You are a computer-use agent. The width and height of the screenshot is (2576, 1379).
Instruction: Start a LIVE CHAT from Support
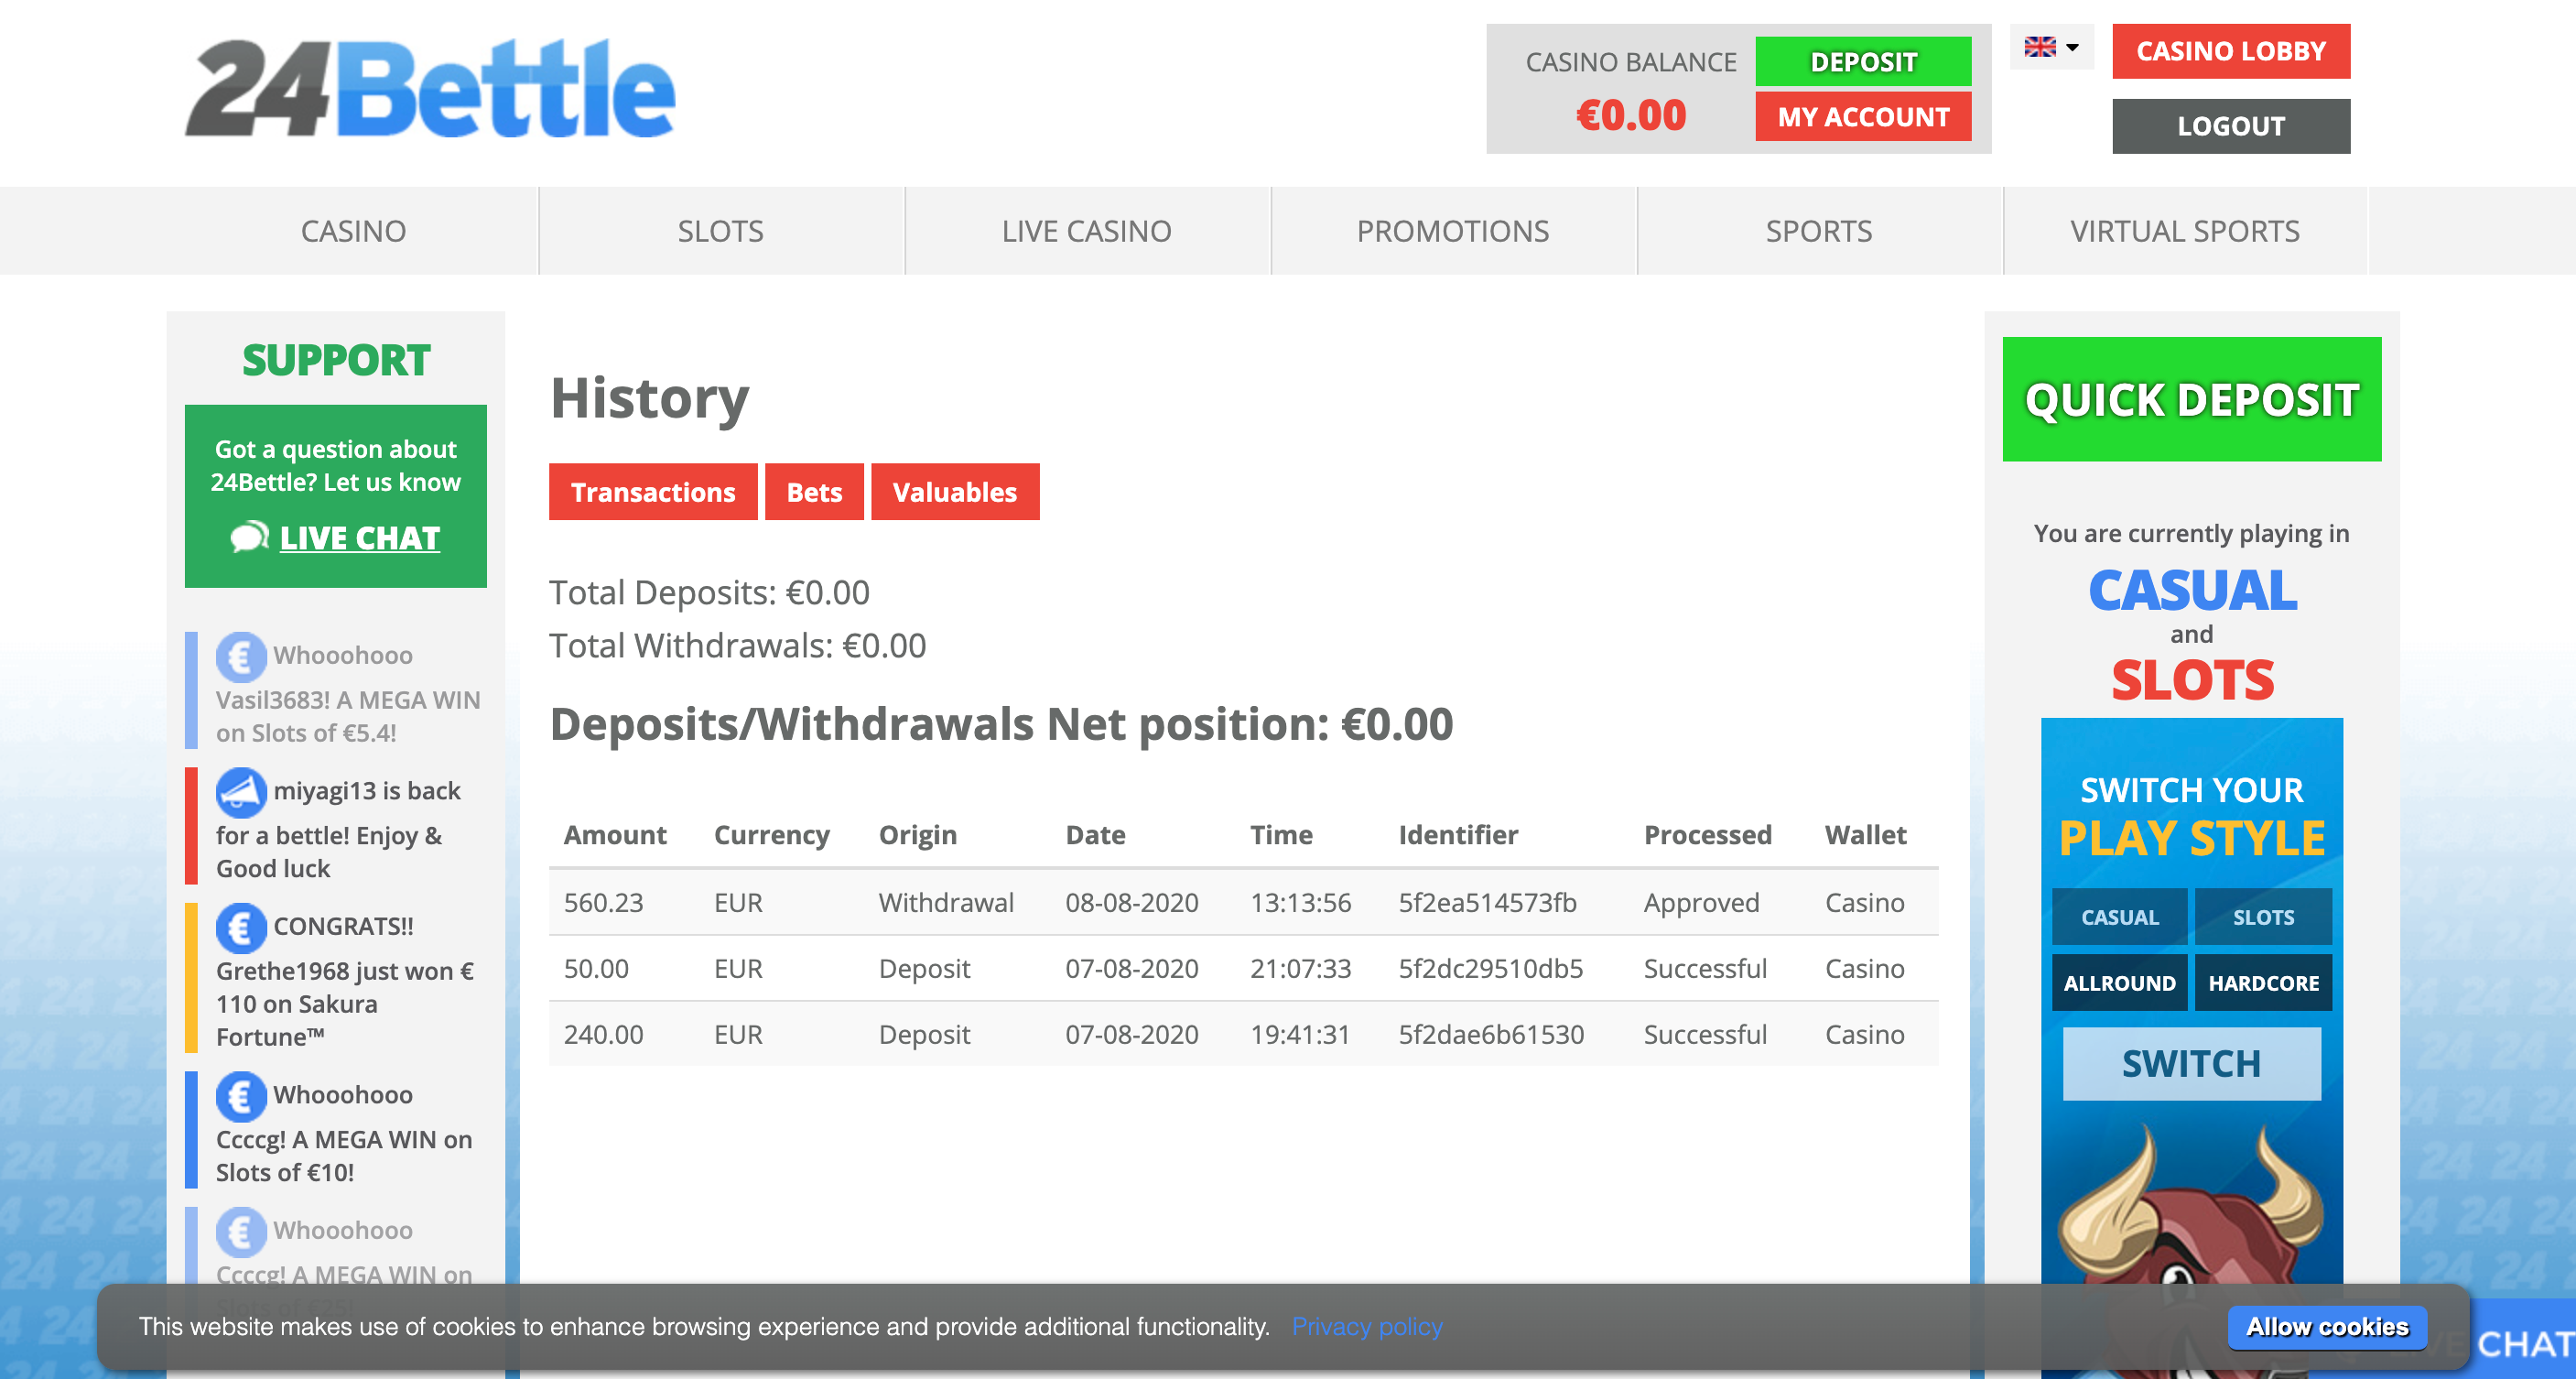pyautogui.click(x=359, y=538)
